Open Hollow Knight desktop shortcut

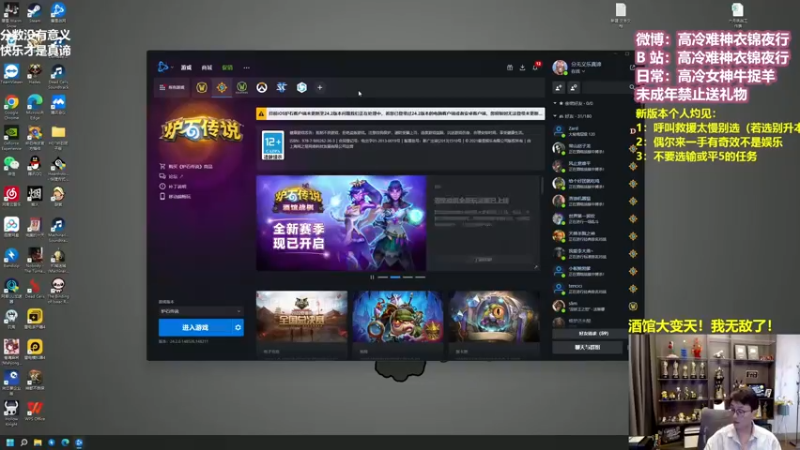click(x=11, y=412)
